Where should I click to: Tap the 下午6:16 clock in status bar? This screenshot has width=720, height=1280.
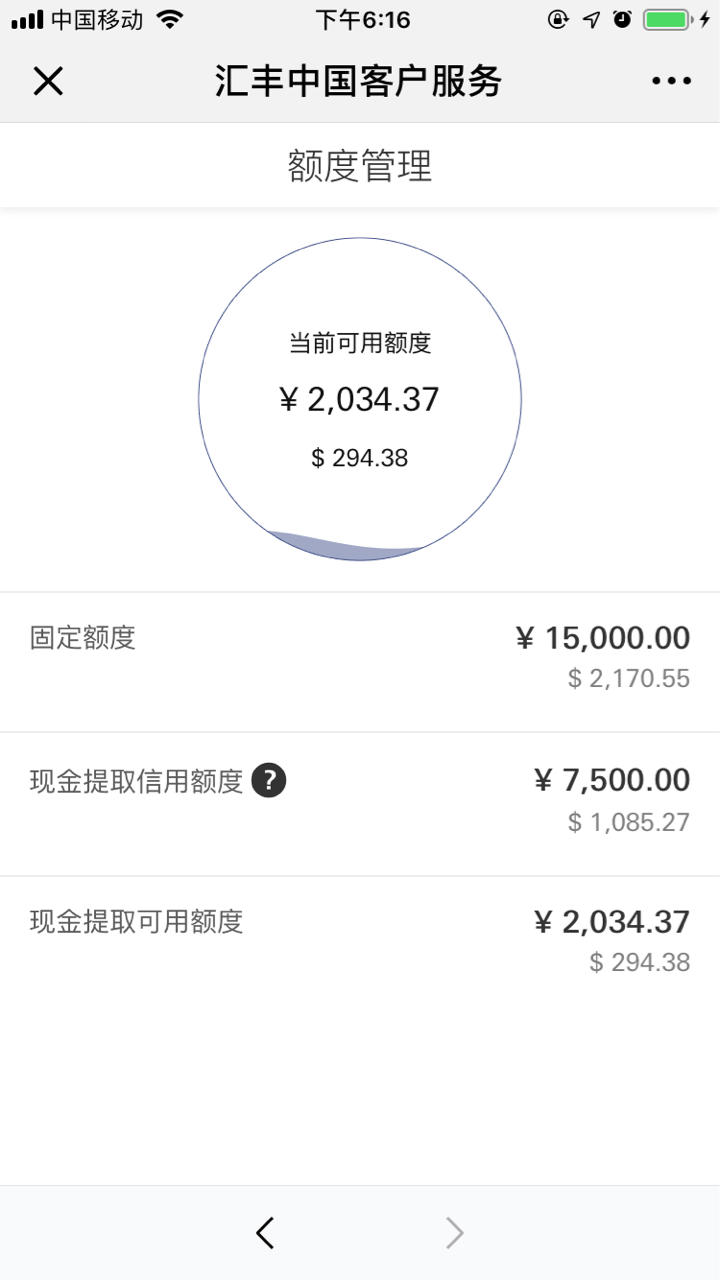click(363, 19)
